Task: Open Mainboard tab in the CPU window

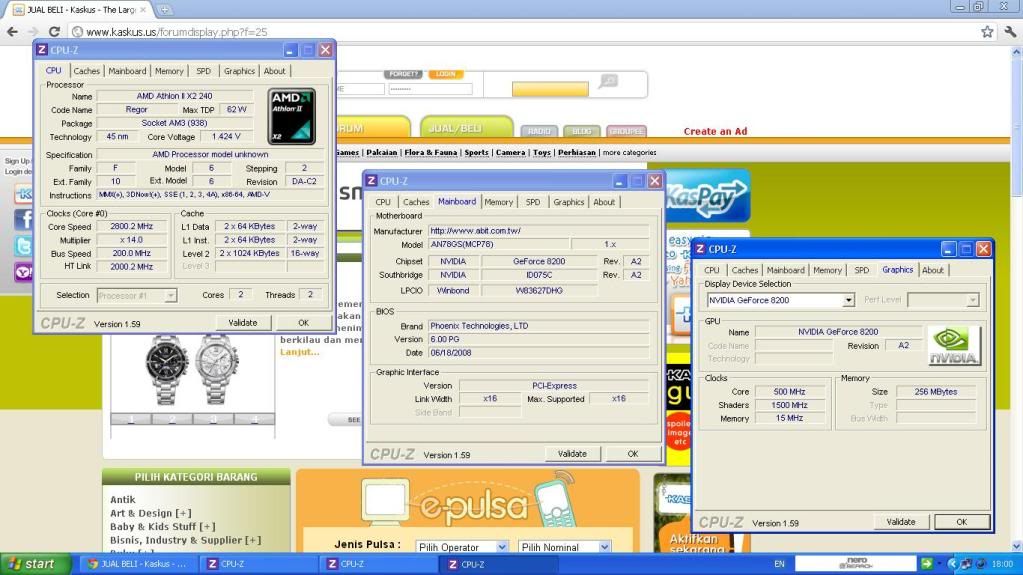Action: pos(127,70)
